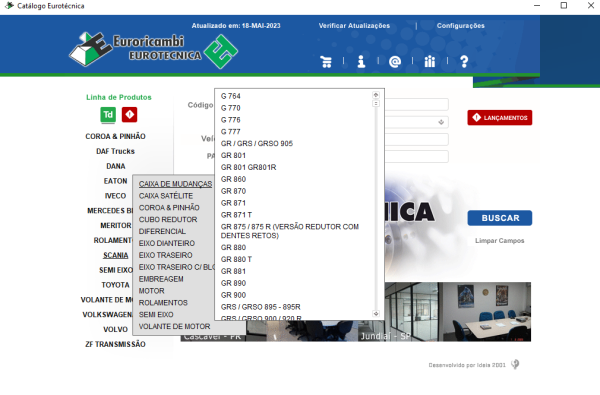
Task: Select ZF TRANSMISSÃO brand
Action: point(115,344)
